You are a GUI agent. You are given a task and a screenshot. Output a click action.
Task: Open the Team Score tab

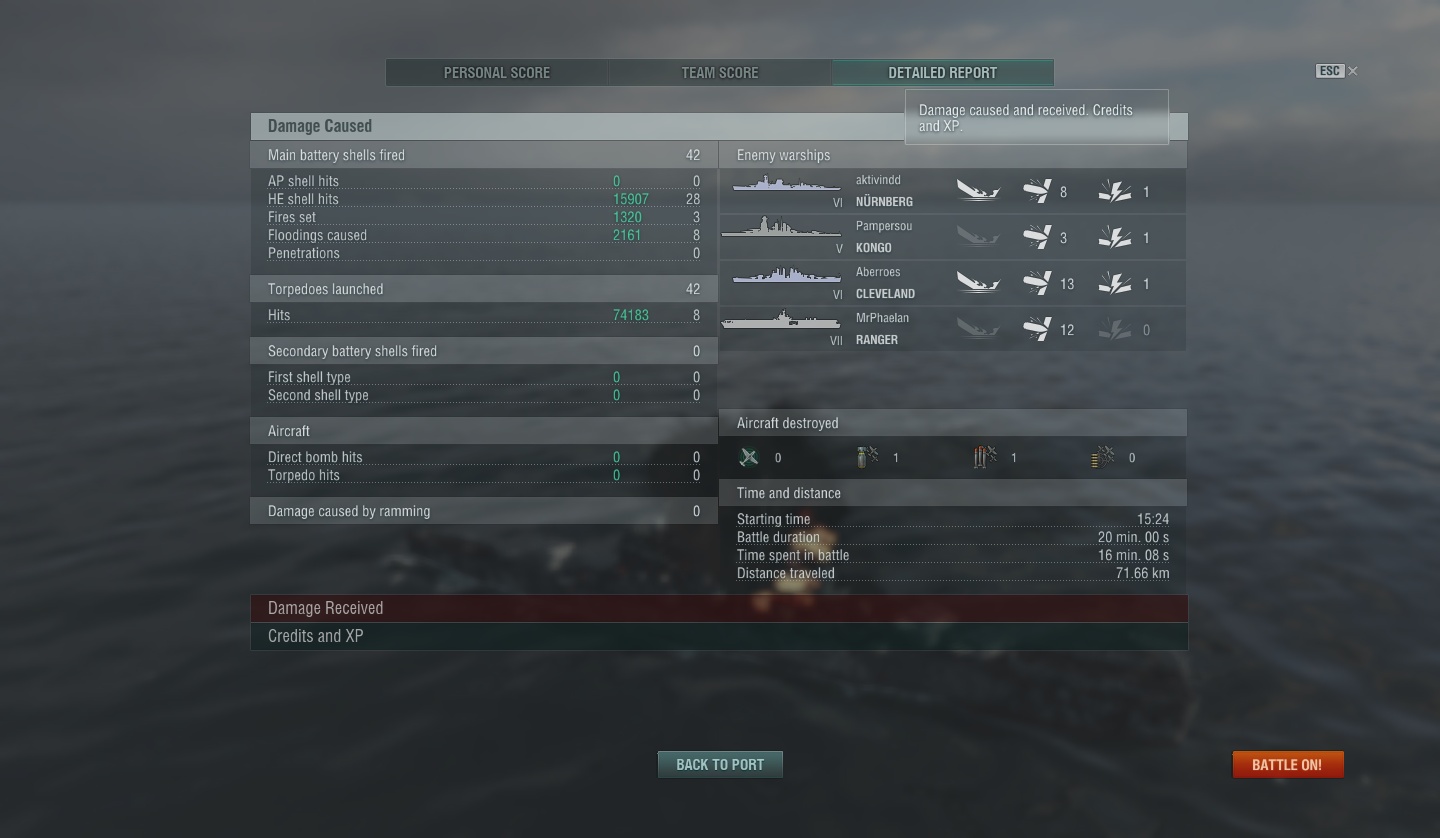pyautogui.click(x=720, y=72)
